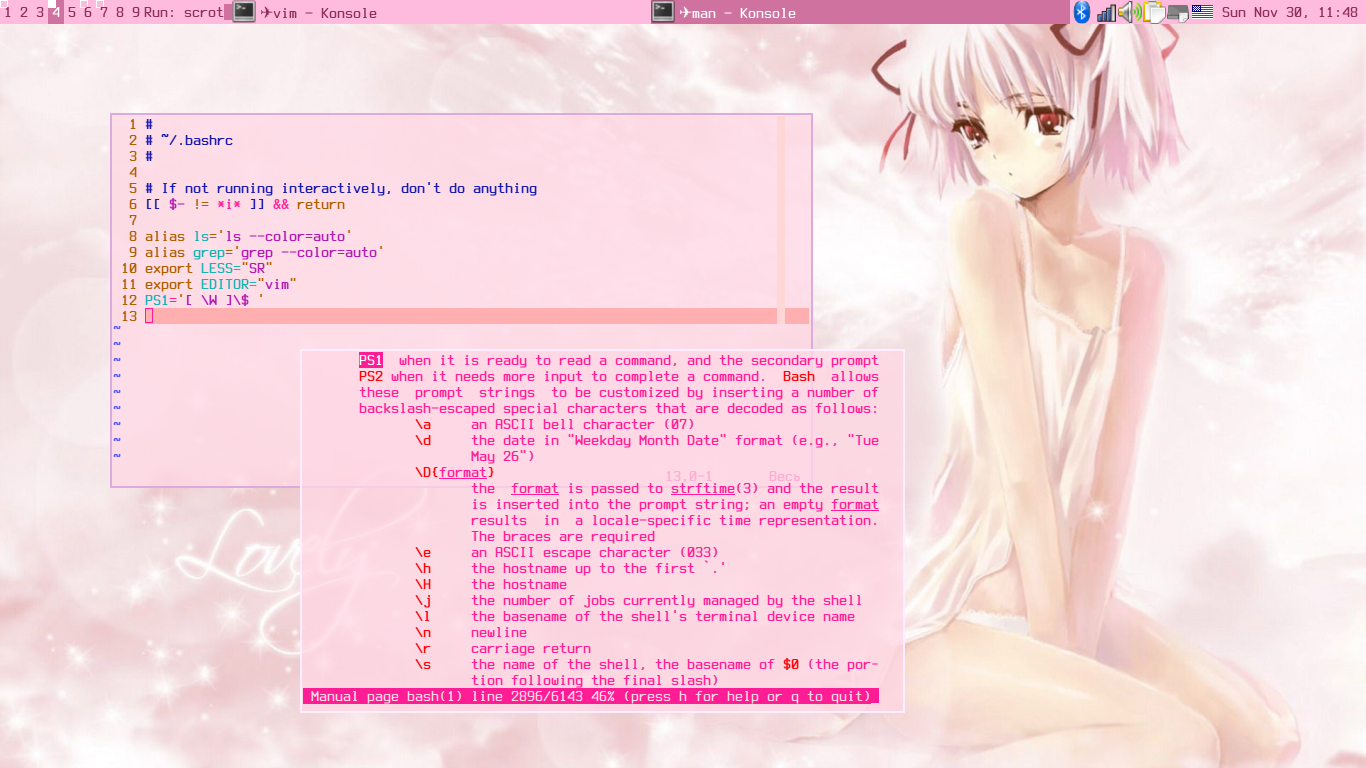Click the underlined 'strftime' reference
Image resolution: width=1366 pixels, height=768 pixels.
pyautogui.click(x=703, y=489)
